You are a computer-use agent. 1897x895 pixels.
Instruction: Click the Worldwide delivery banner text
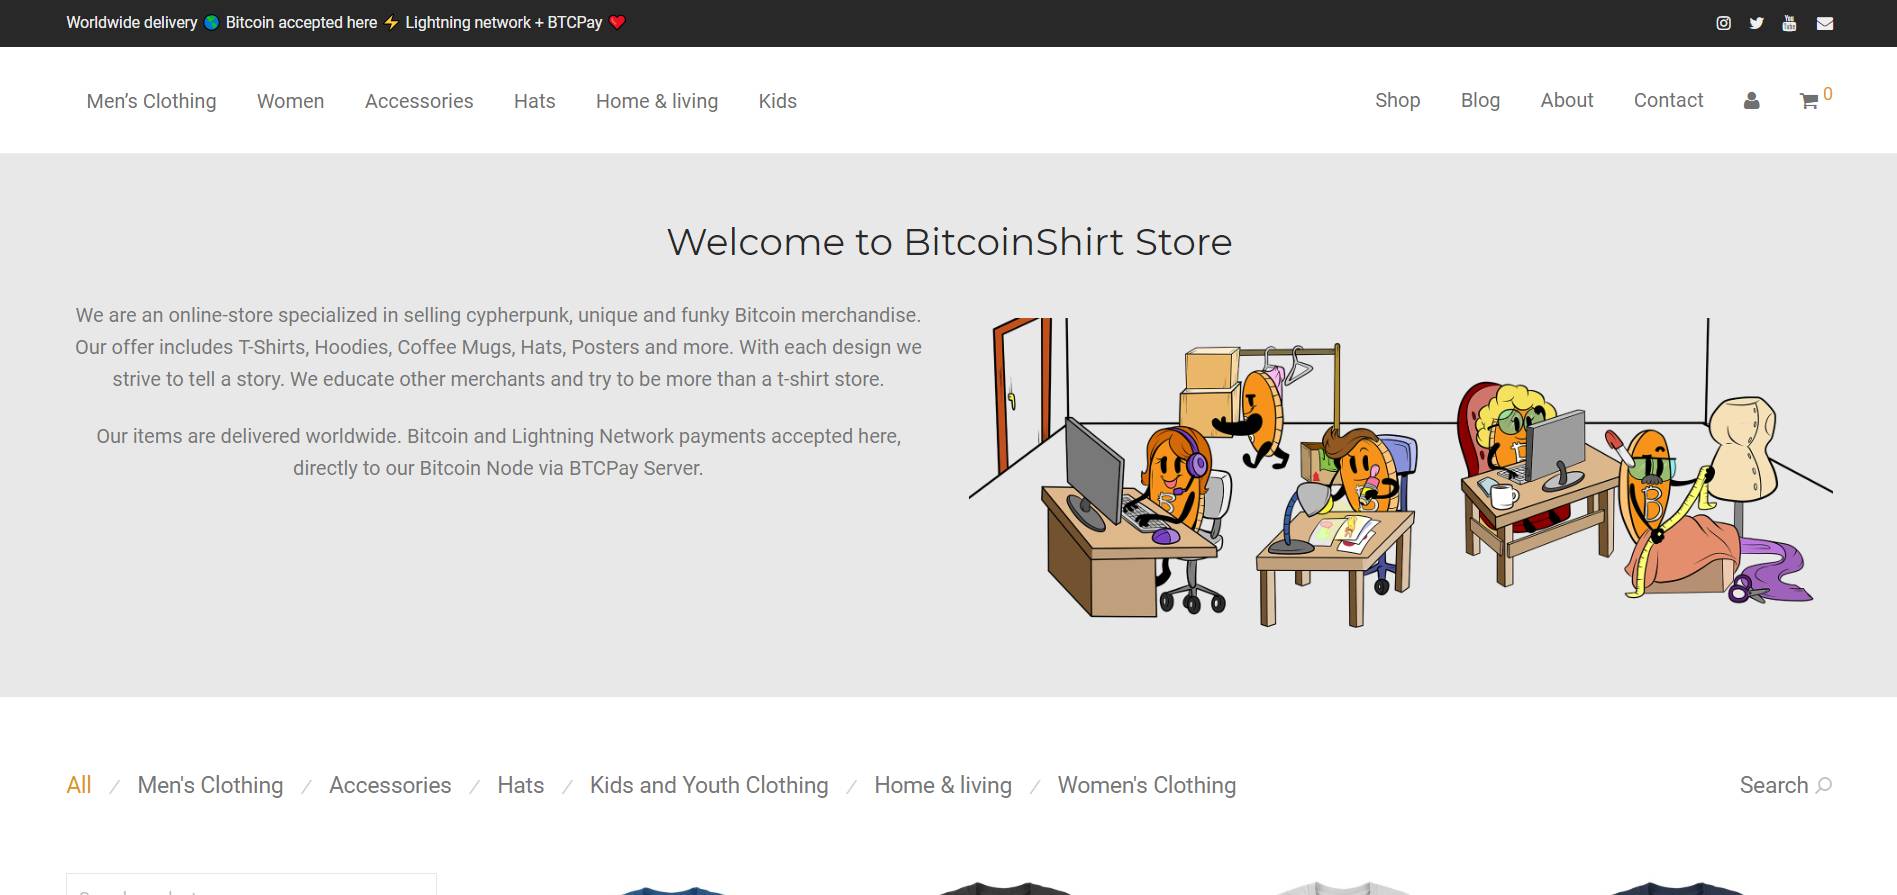132,23
